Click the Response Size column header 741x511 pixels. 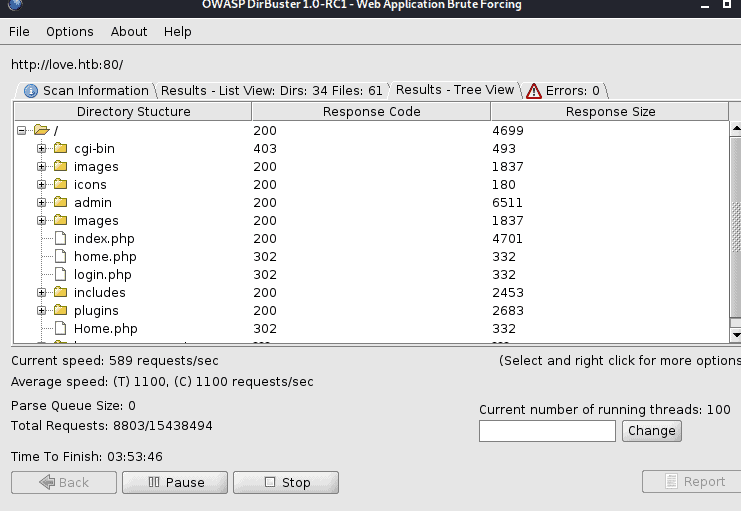tap(610, 112)
